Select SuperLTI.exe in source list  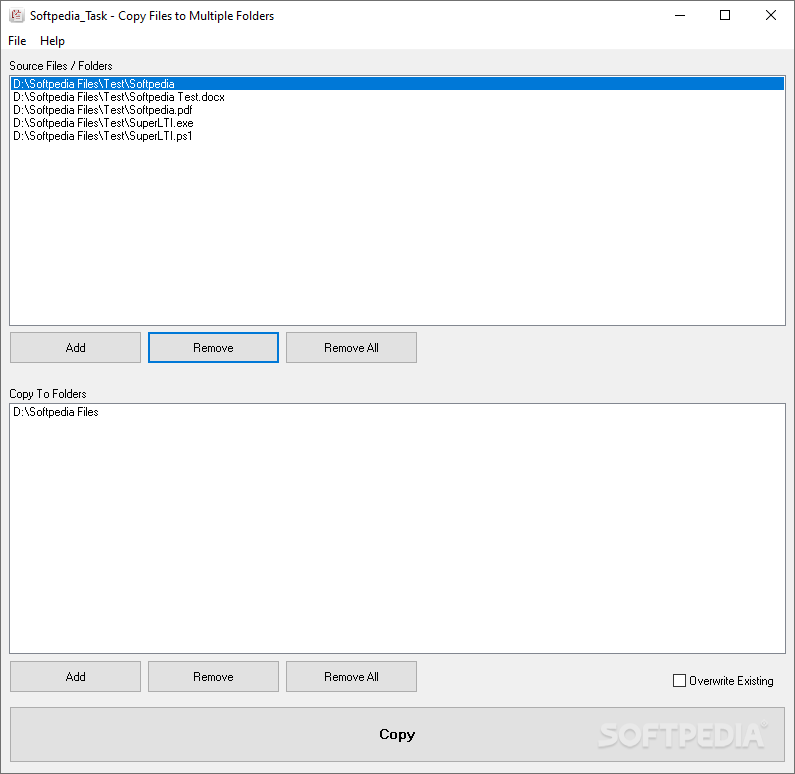pyautogui.click(x=398, y=123)
